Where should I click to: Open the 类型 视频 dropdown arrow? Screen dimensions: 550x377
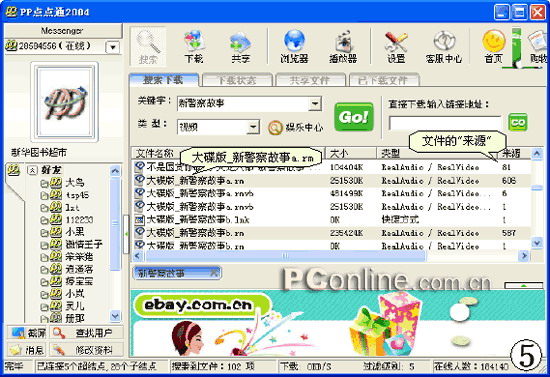point(253,127)
